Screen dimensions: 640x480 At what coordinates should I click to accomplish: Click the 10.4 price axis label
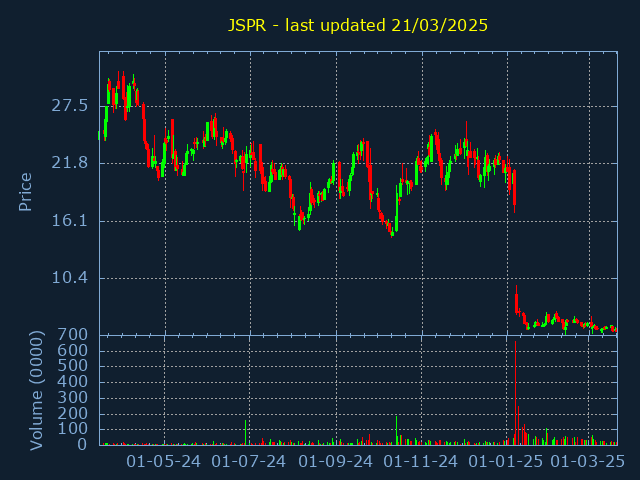69,278
